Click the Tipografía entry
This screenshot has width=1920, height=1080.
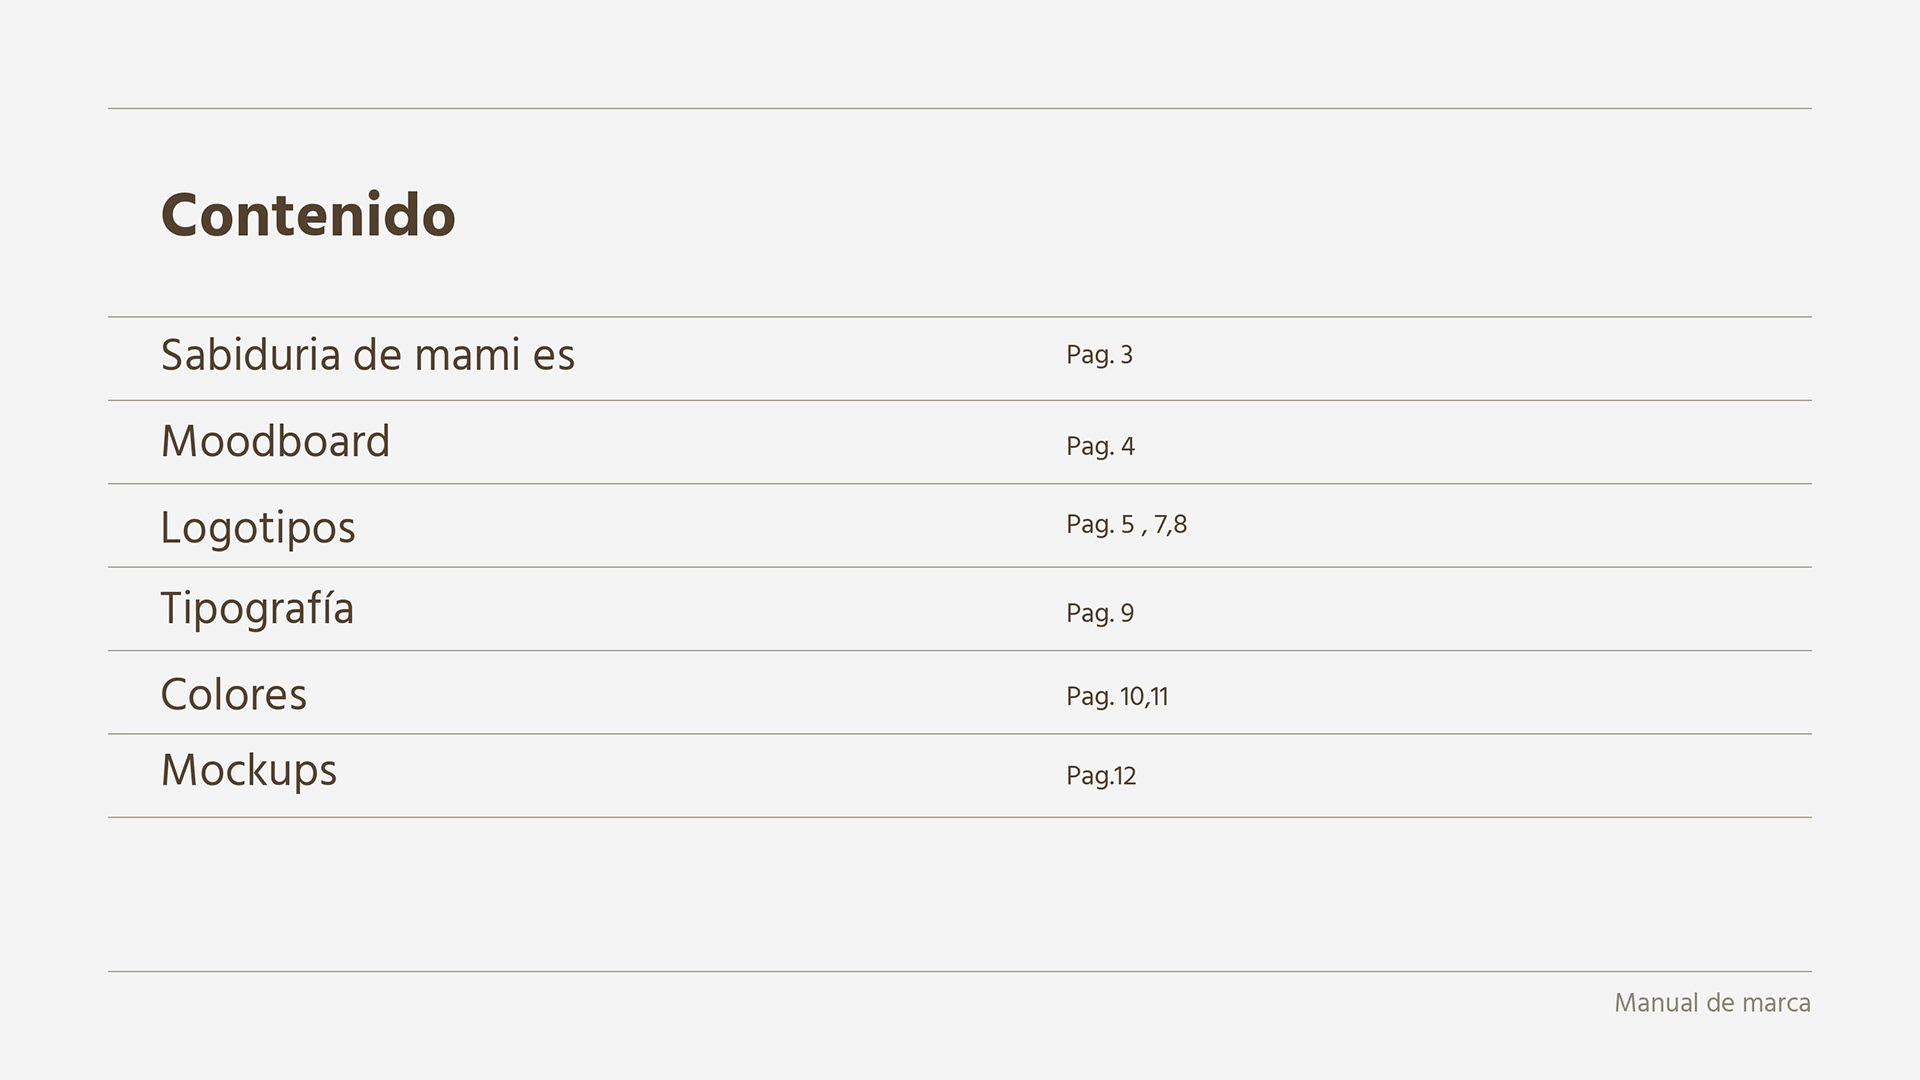257,608
